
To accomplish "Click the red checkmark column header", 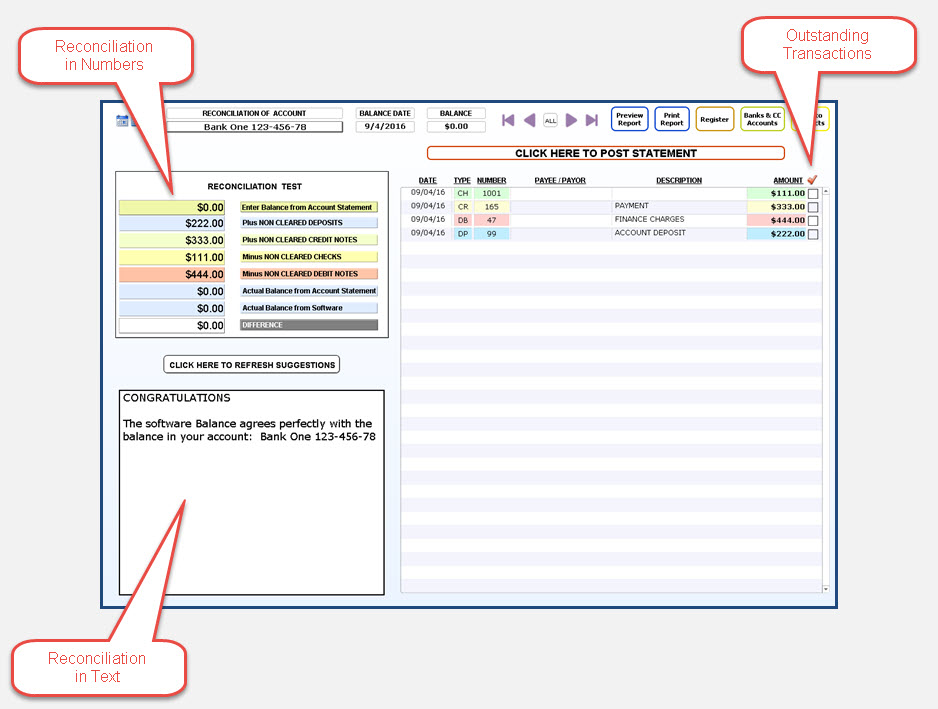I will (812, 180).
